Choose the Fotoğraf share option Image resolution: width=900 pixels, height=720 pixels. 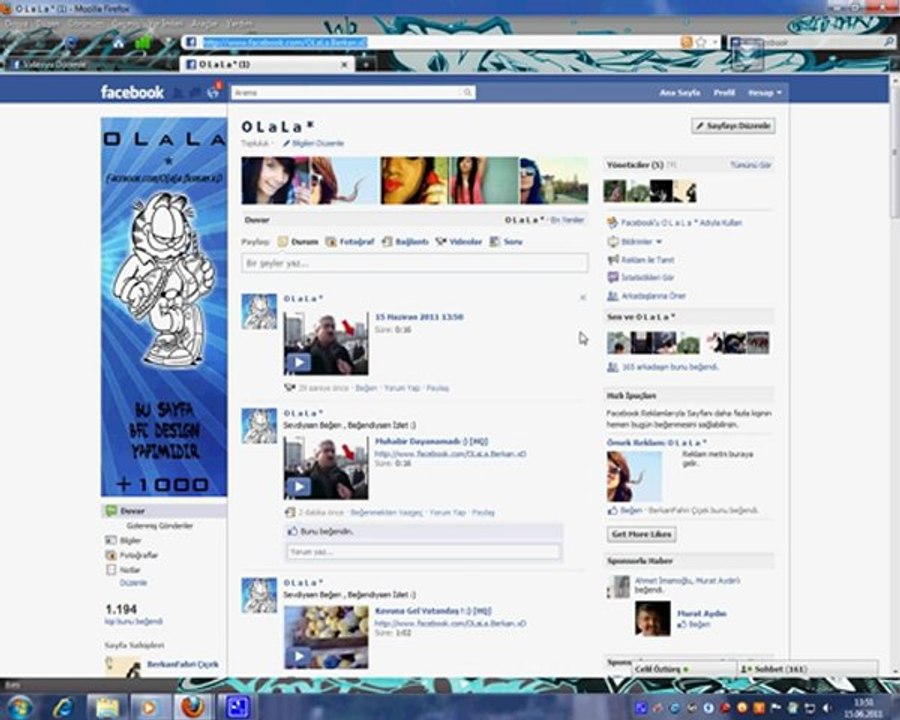[x=350, y=242]
